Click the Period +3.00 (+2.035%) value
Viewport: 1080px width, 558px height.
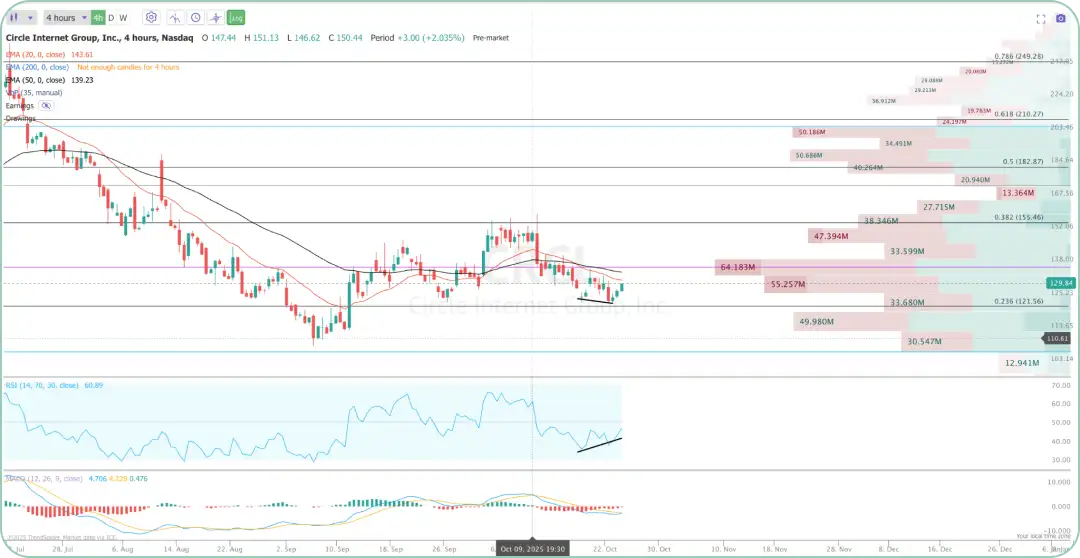pyautogui.click(x=417, y=38)
